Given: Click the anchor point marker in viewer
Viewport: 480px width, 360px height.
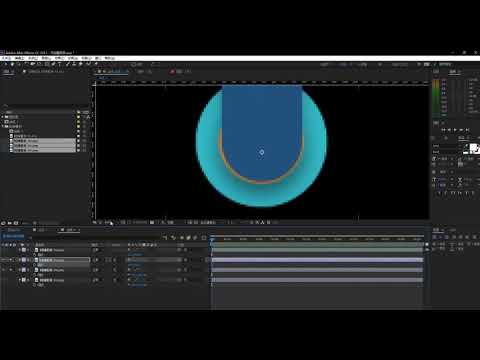Looking at the screenshot, I should (x=262, y=152).
